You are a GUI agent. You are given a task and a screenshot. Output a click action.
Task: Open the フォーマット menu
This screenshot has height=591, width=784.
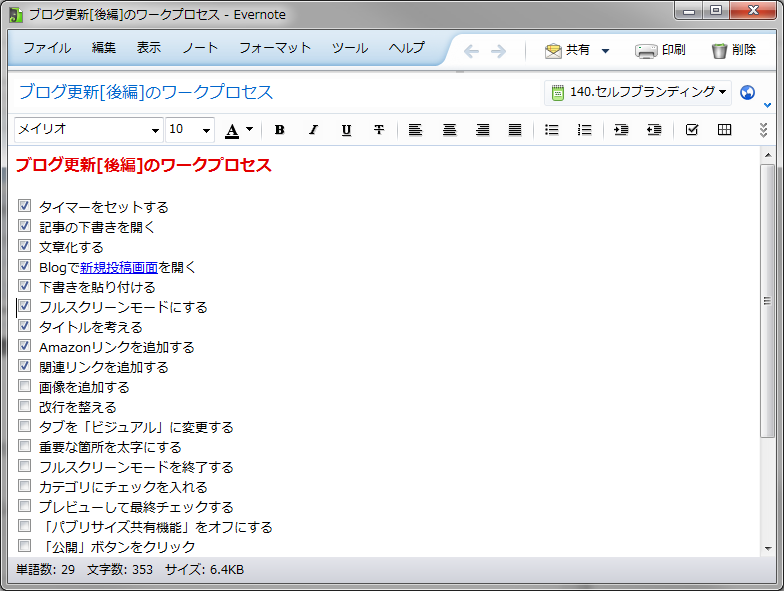click(x=275, y=48)
